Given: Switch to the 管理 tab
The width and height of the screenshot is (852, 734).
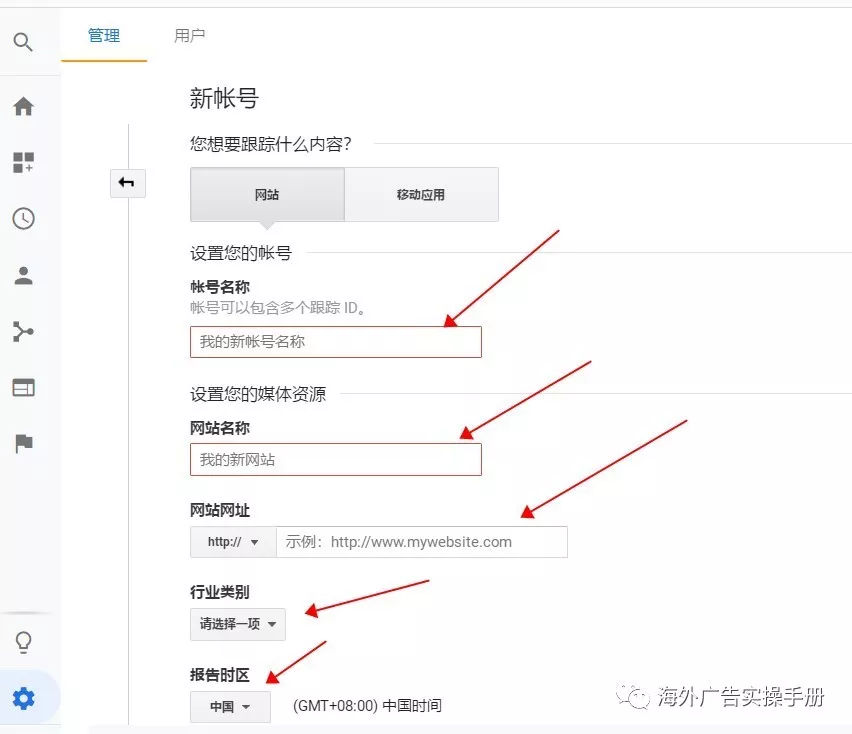Looking at the screenshot, I should tap(104, 36).
